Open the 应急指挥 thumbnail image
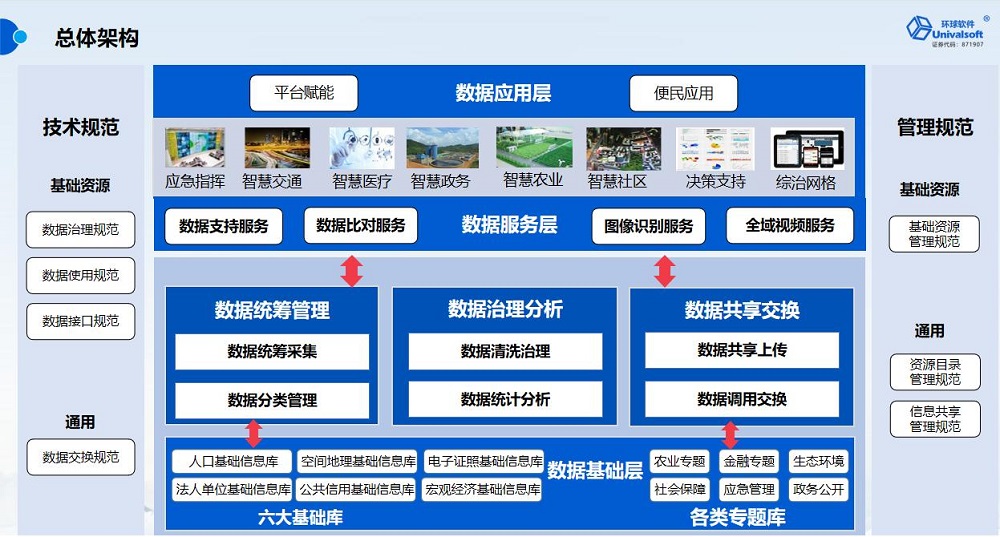The image size is (1000, 537). 194,148
